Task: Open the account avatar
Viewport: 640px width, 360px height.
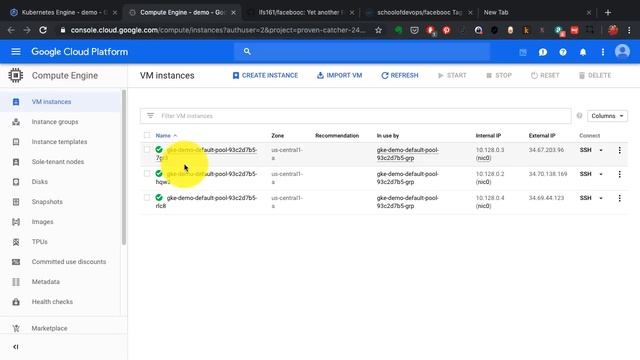Action: click(x=622, y=51)
